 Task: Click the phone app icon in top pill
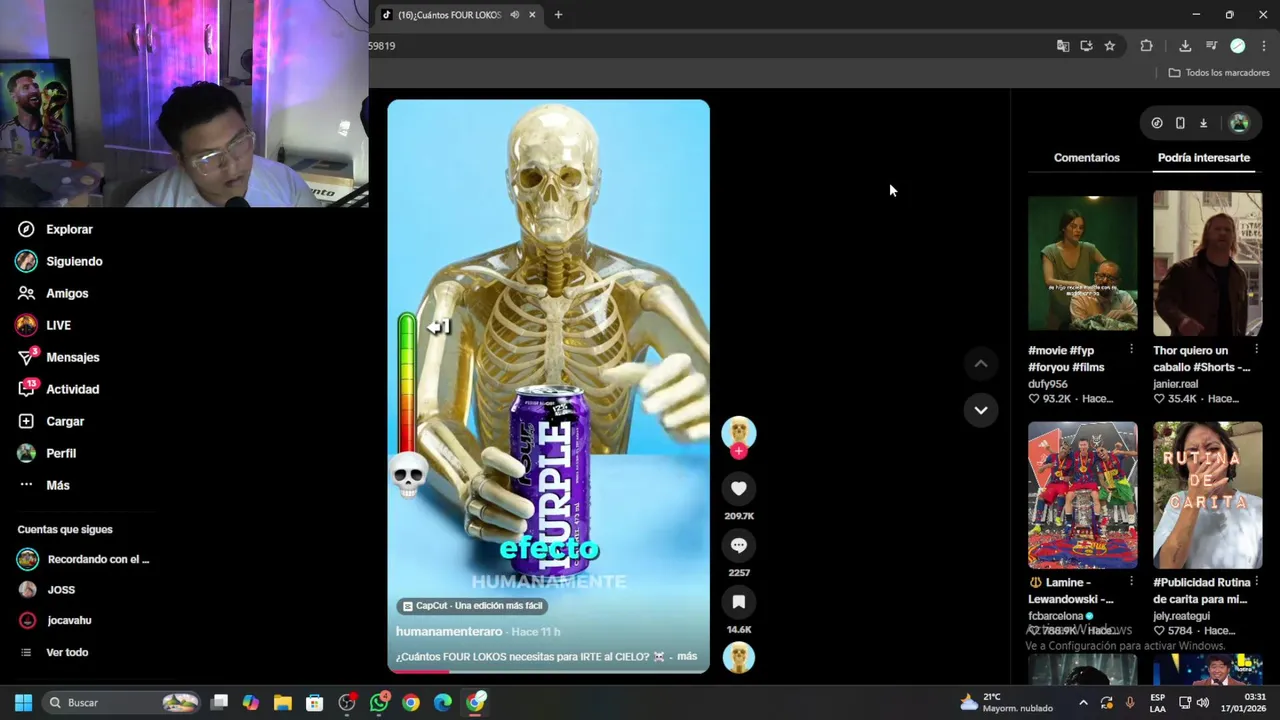click(1180, 123)
